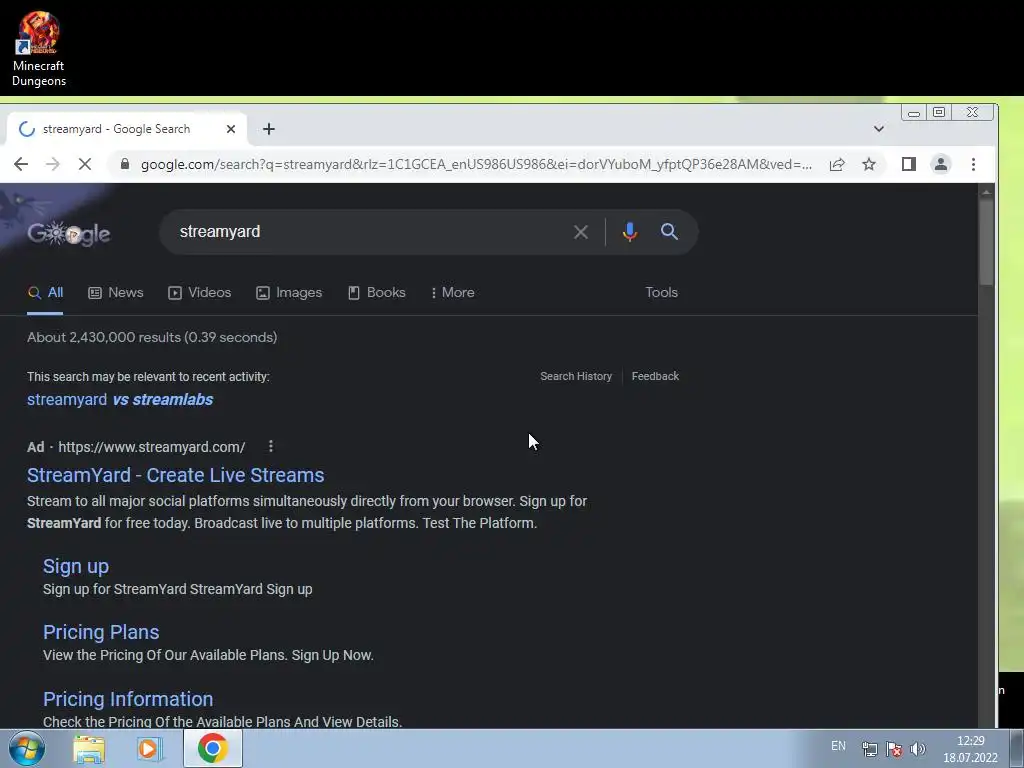Click the page vertical scrollbar thumb

(986, 240)
